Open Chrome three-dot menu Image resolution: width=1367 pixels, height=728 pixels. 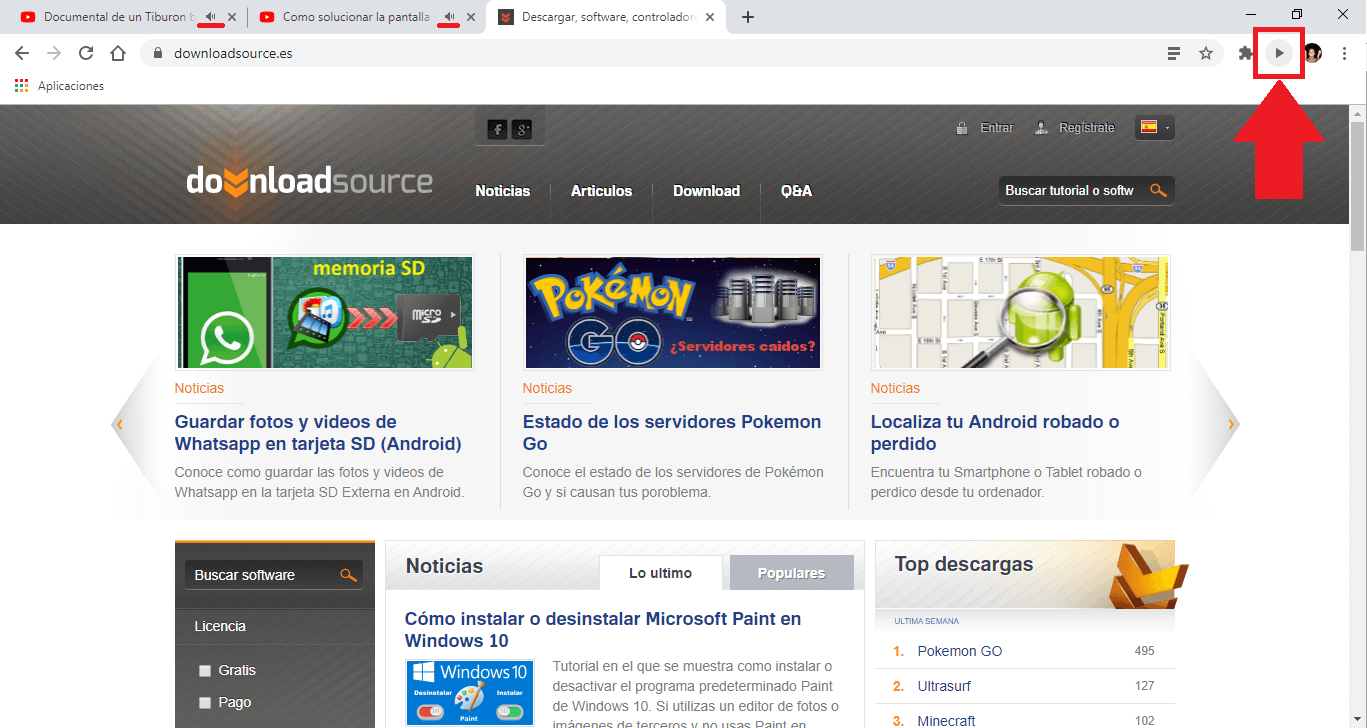(x=1344, y=53)
